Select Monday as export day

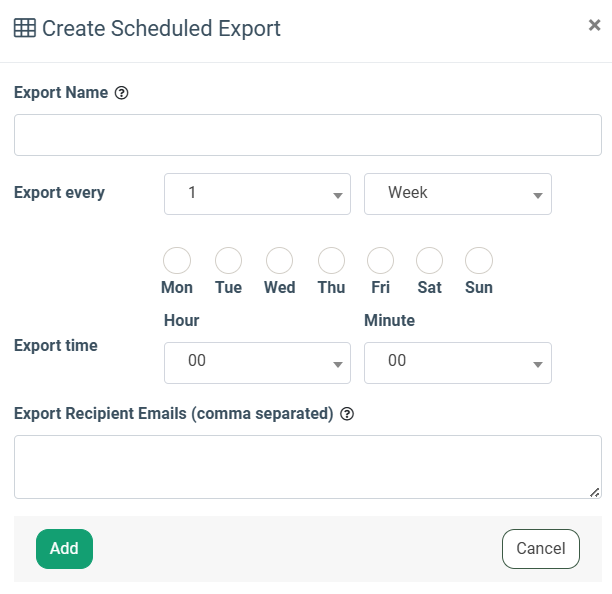point(177,261)
